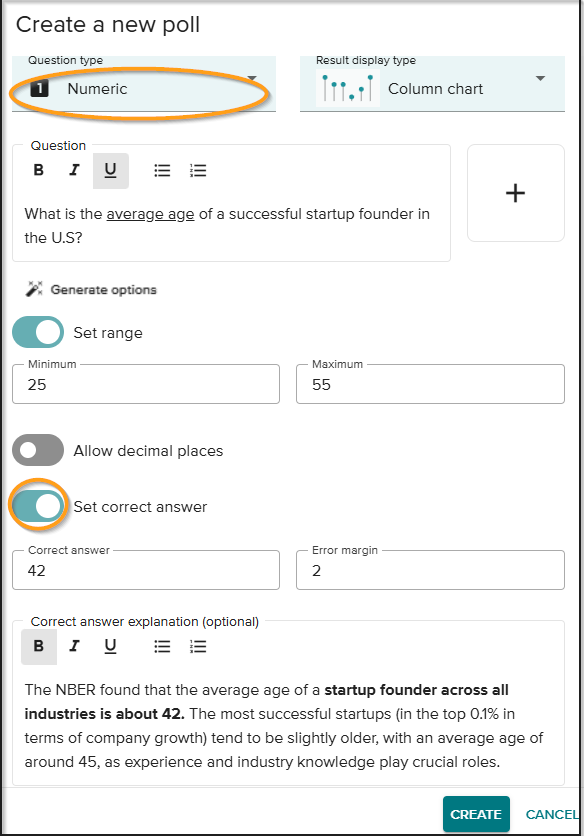Edit the Correct answer value of 42
The height and width of the screenshot is (836, 584).
click(x=146, y=570)
